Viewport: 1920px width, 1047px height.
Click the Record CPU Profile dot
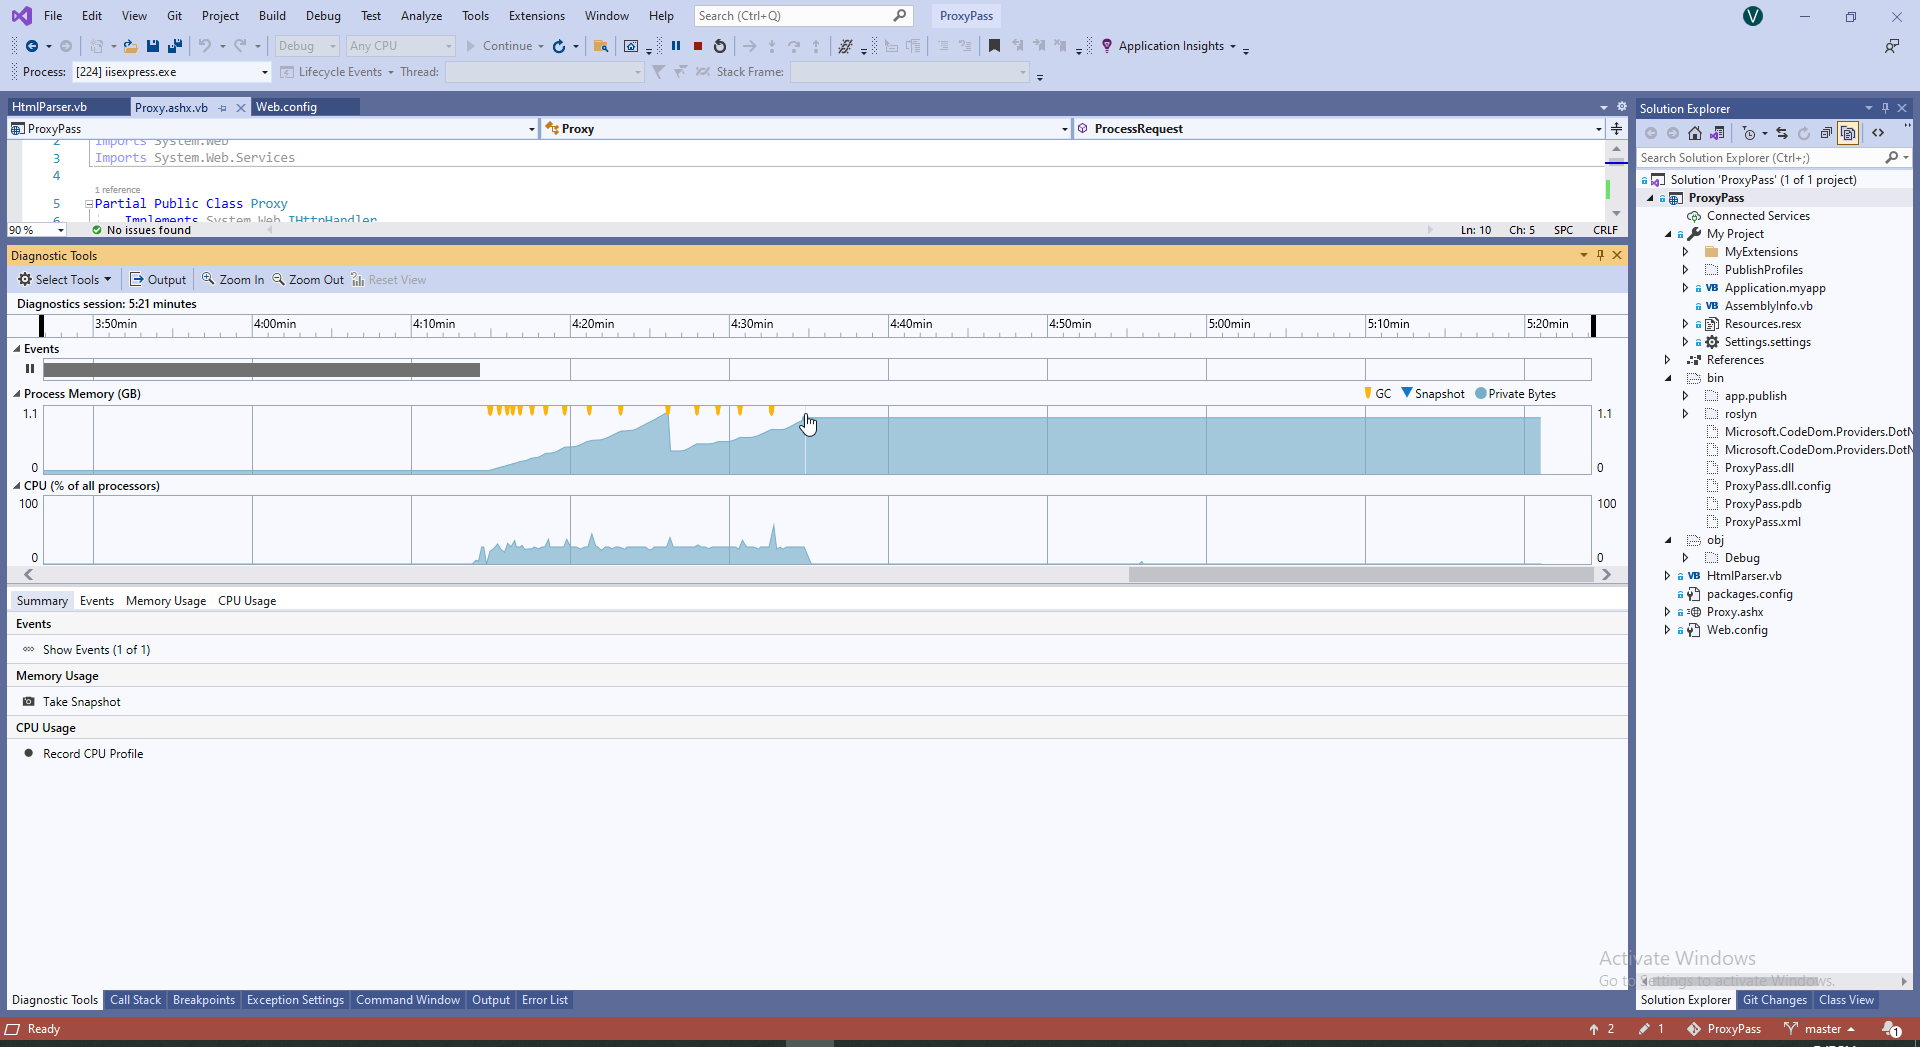(29, 754)
